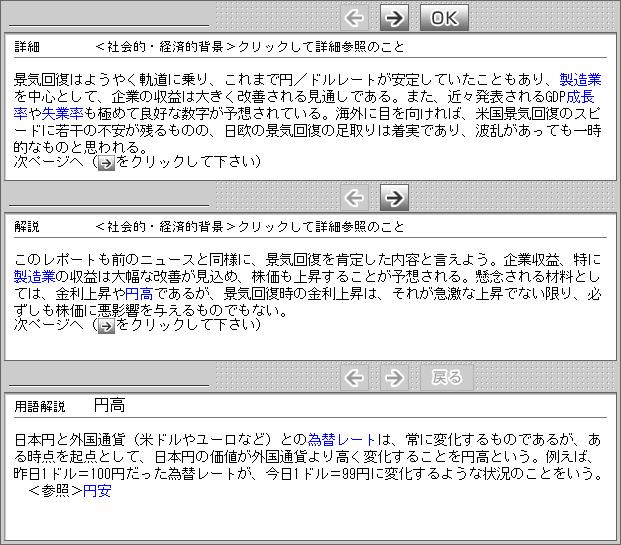Click the greyed forward arrow above 用語解説

(394, 377)
